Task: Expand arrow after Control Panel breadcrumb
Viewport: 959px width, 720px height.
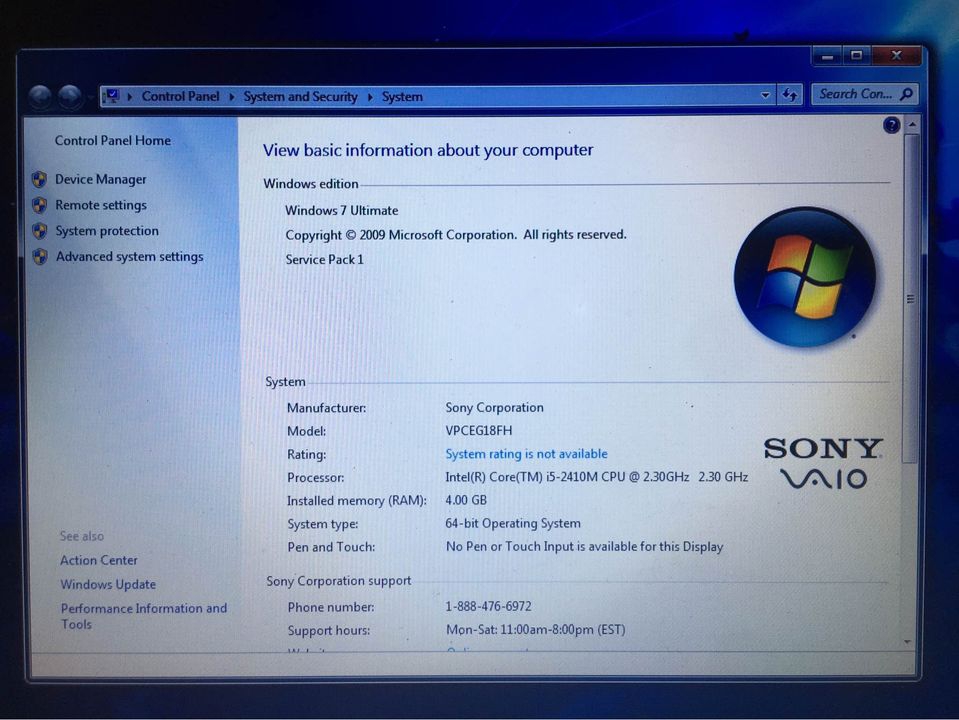Action: [232, 97]
